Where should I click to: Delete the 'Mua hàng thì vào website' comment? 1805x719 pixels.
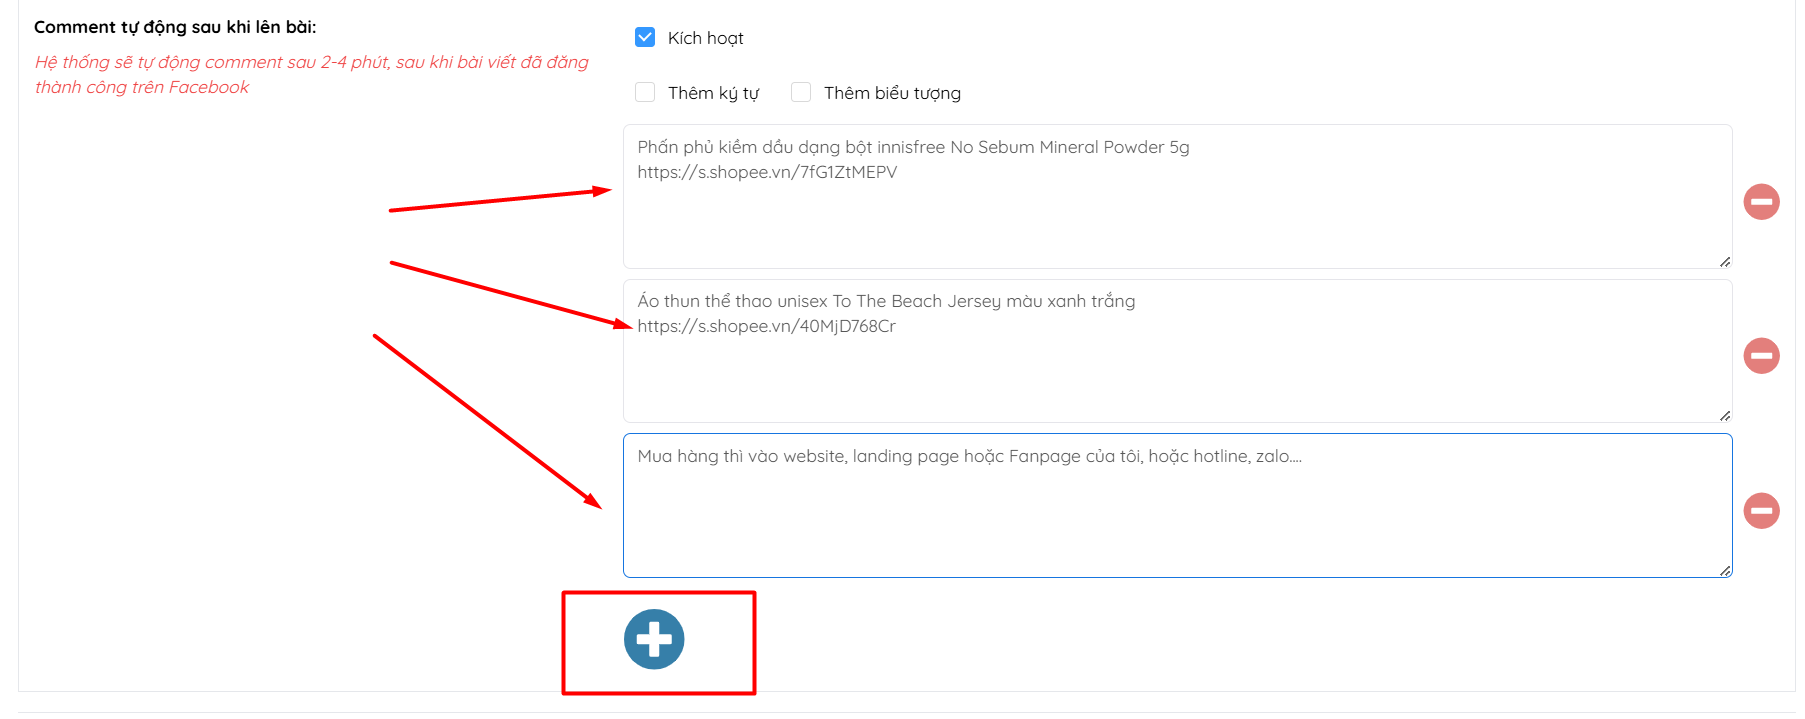pos(1761,510)
